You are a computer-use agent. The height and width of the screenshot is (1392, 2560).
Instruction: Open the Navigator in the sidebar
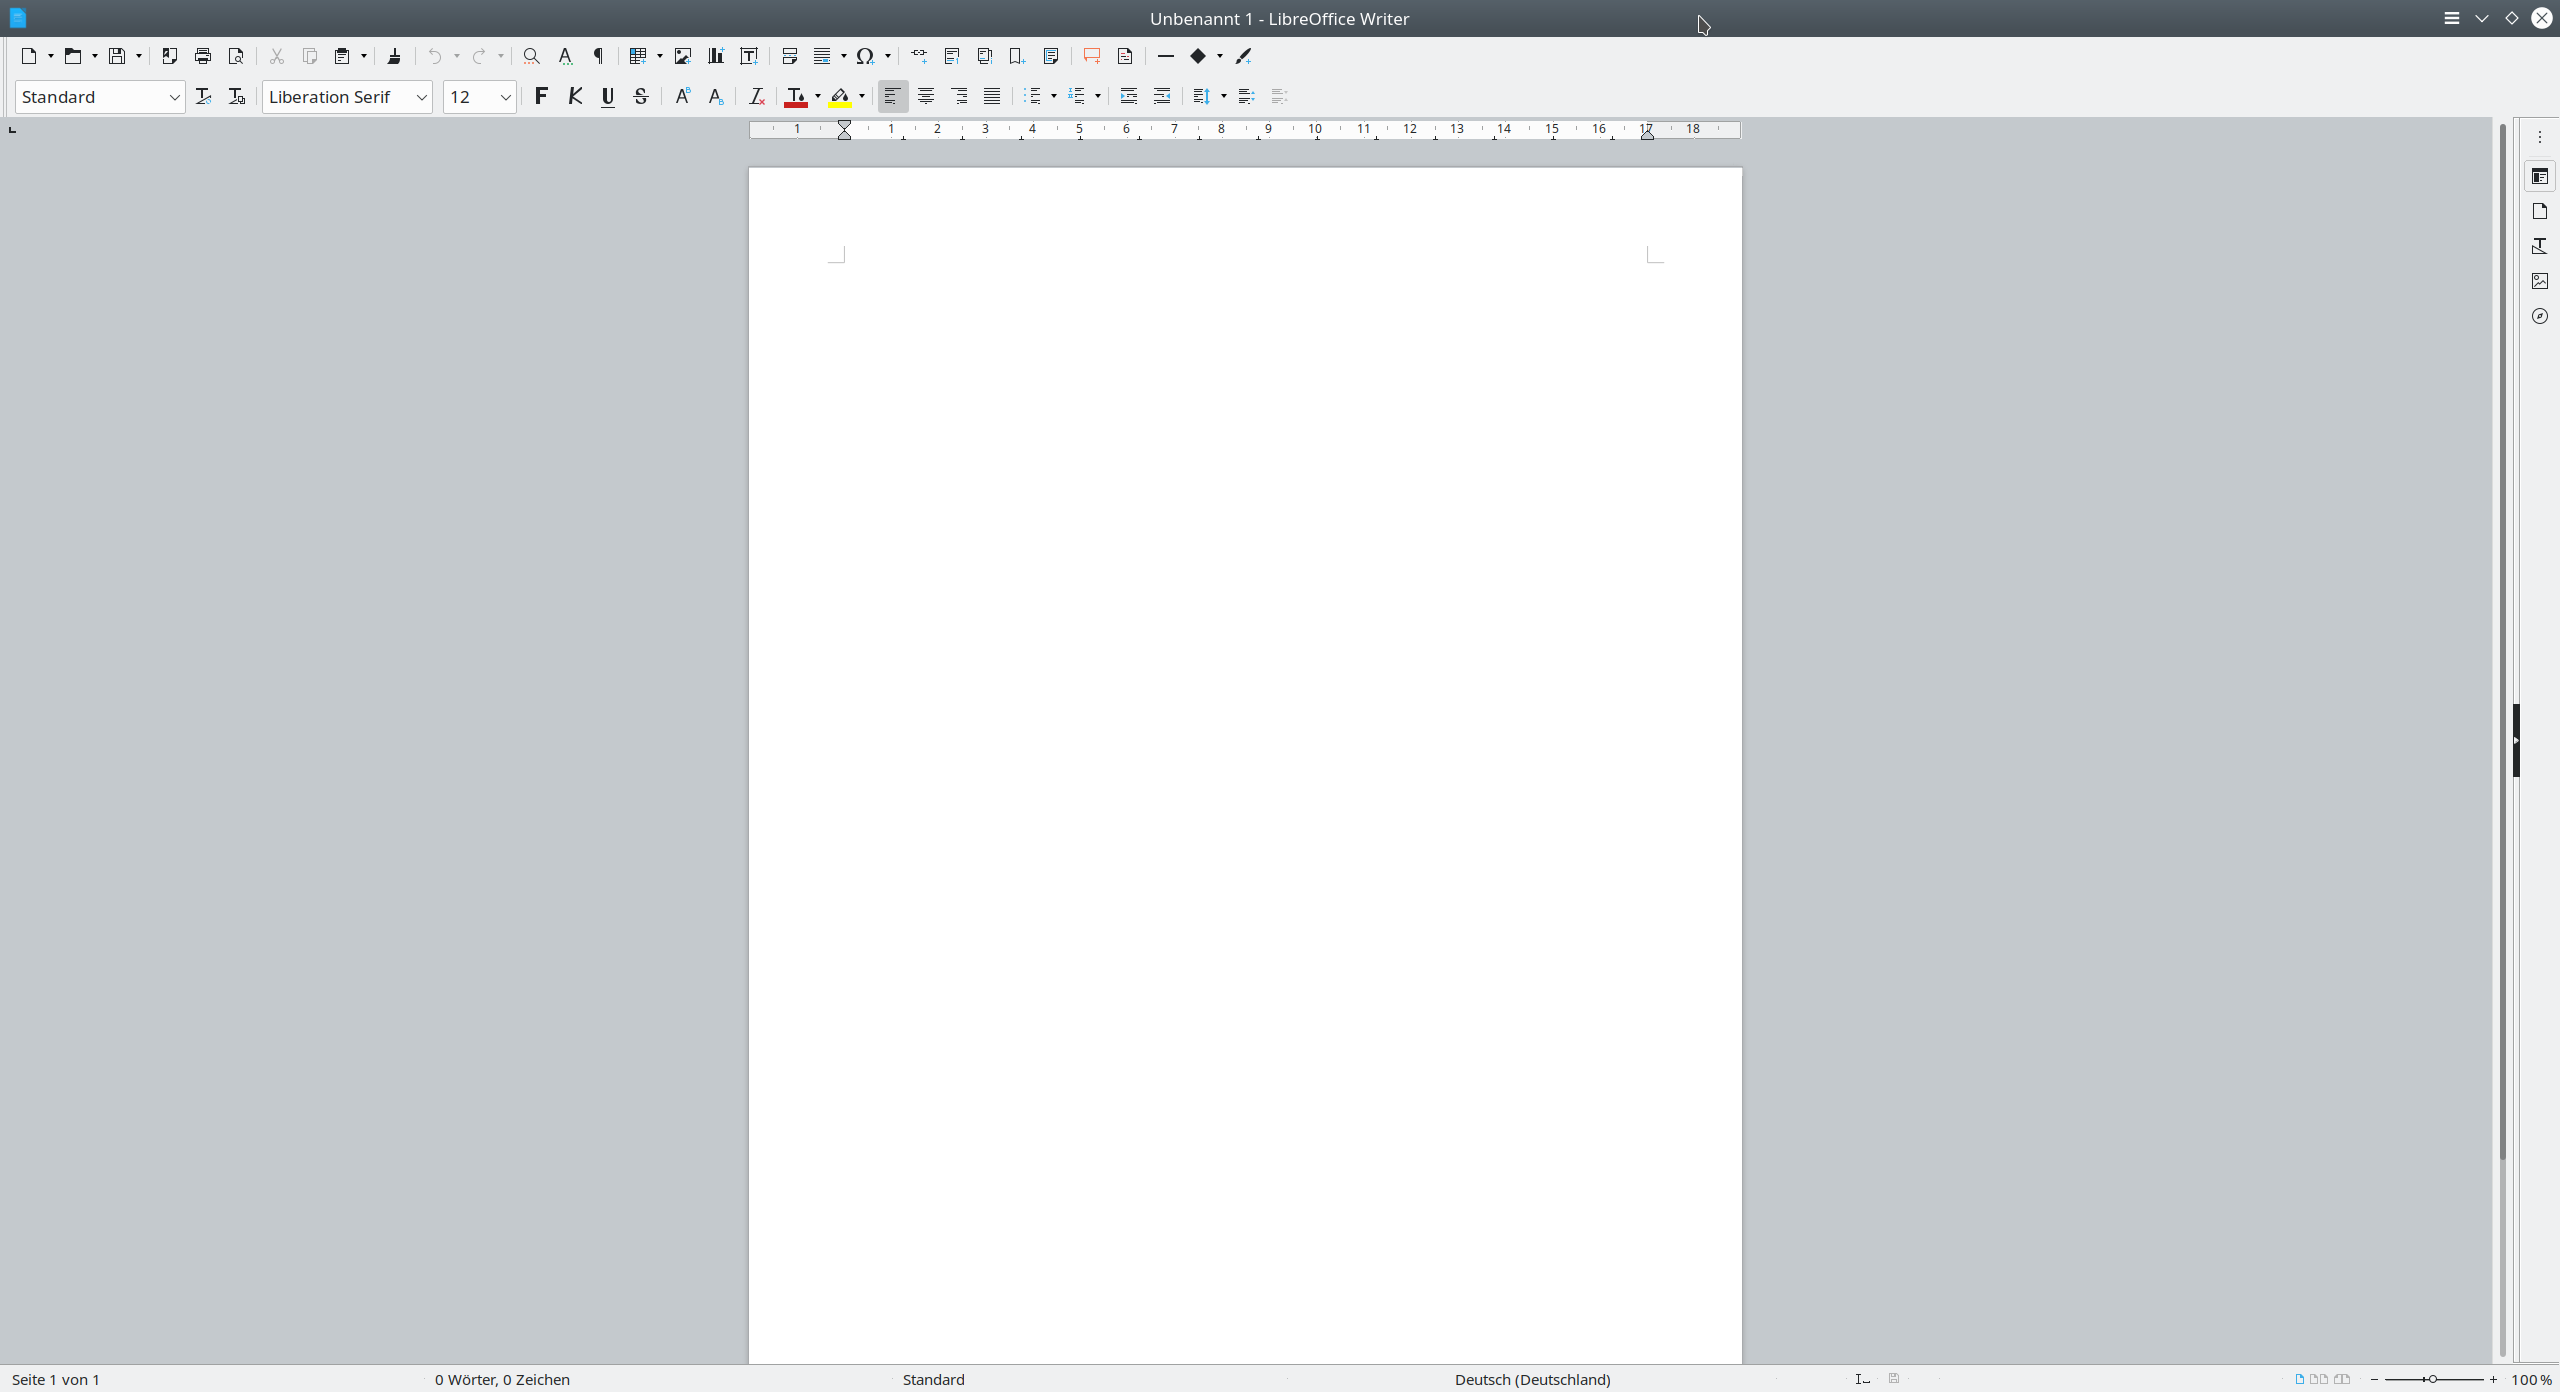(2539, 316)
